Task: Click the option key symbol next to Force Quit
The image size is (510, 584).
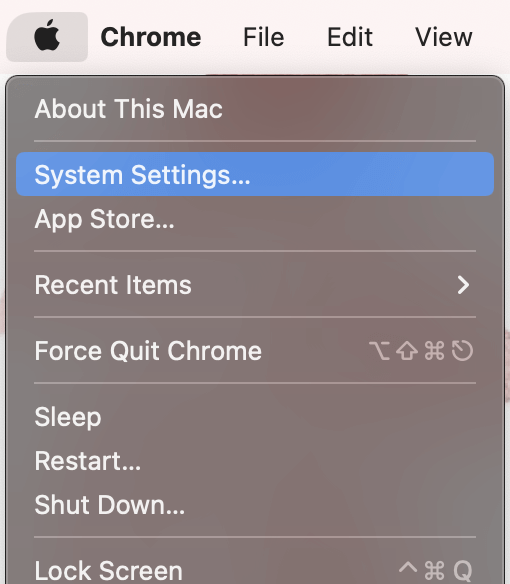Action: [x=379, y=351]
